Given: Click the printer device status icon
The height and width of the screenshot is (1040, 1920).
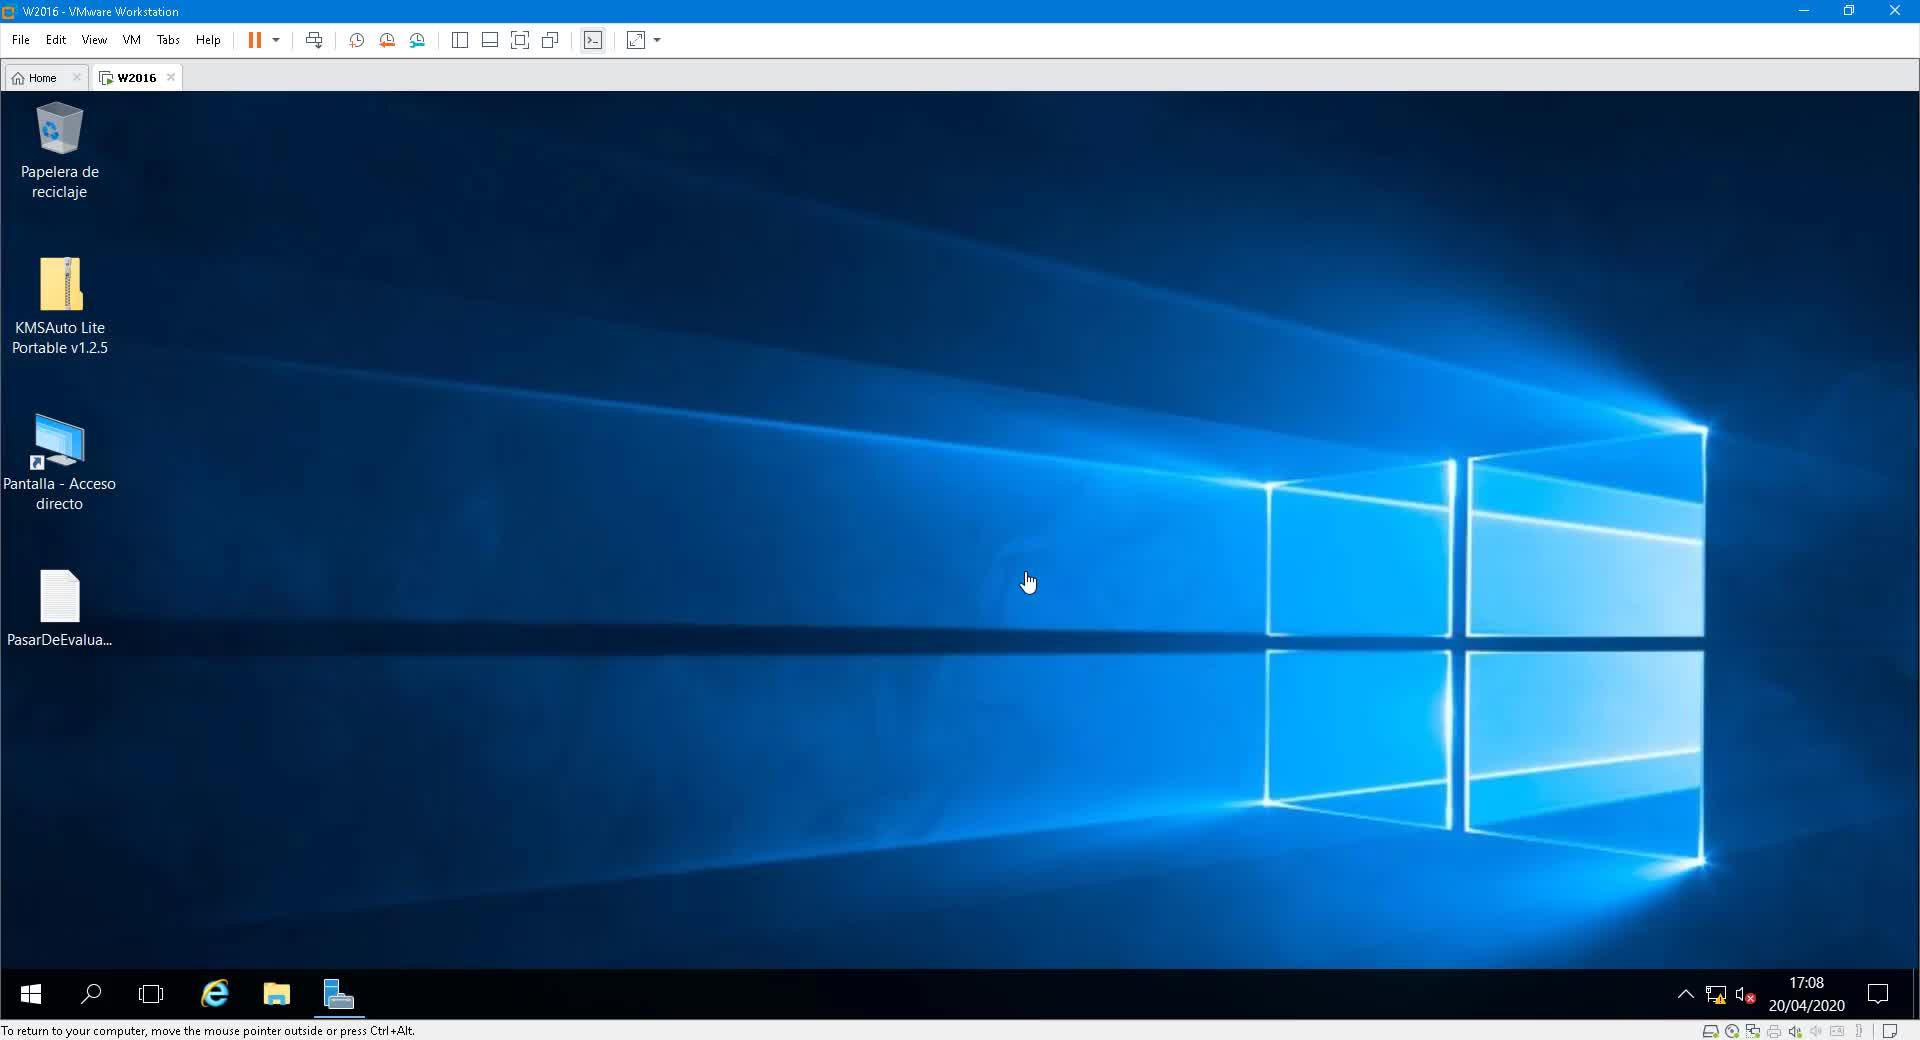Looking at the screenshot, I should tap(1774, 1031).
